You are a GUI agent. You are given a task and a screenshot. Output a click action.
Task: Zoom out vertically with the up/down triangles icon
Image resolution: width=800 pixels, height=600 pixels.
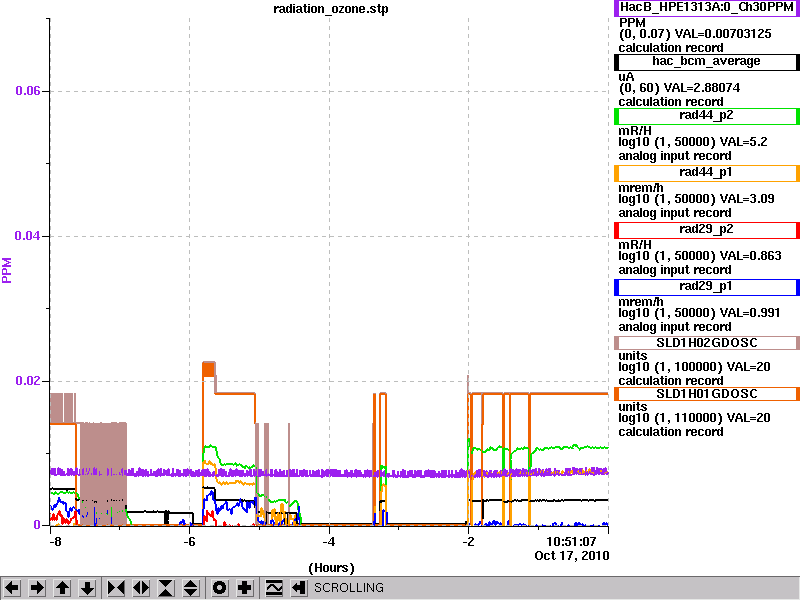(x=191, y=588)
